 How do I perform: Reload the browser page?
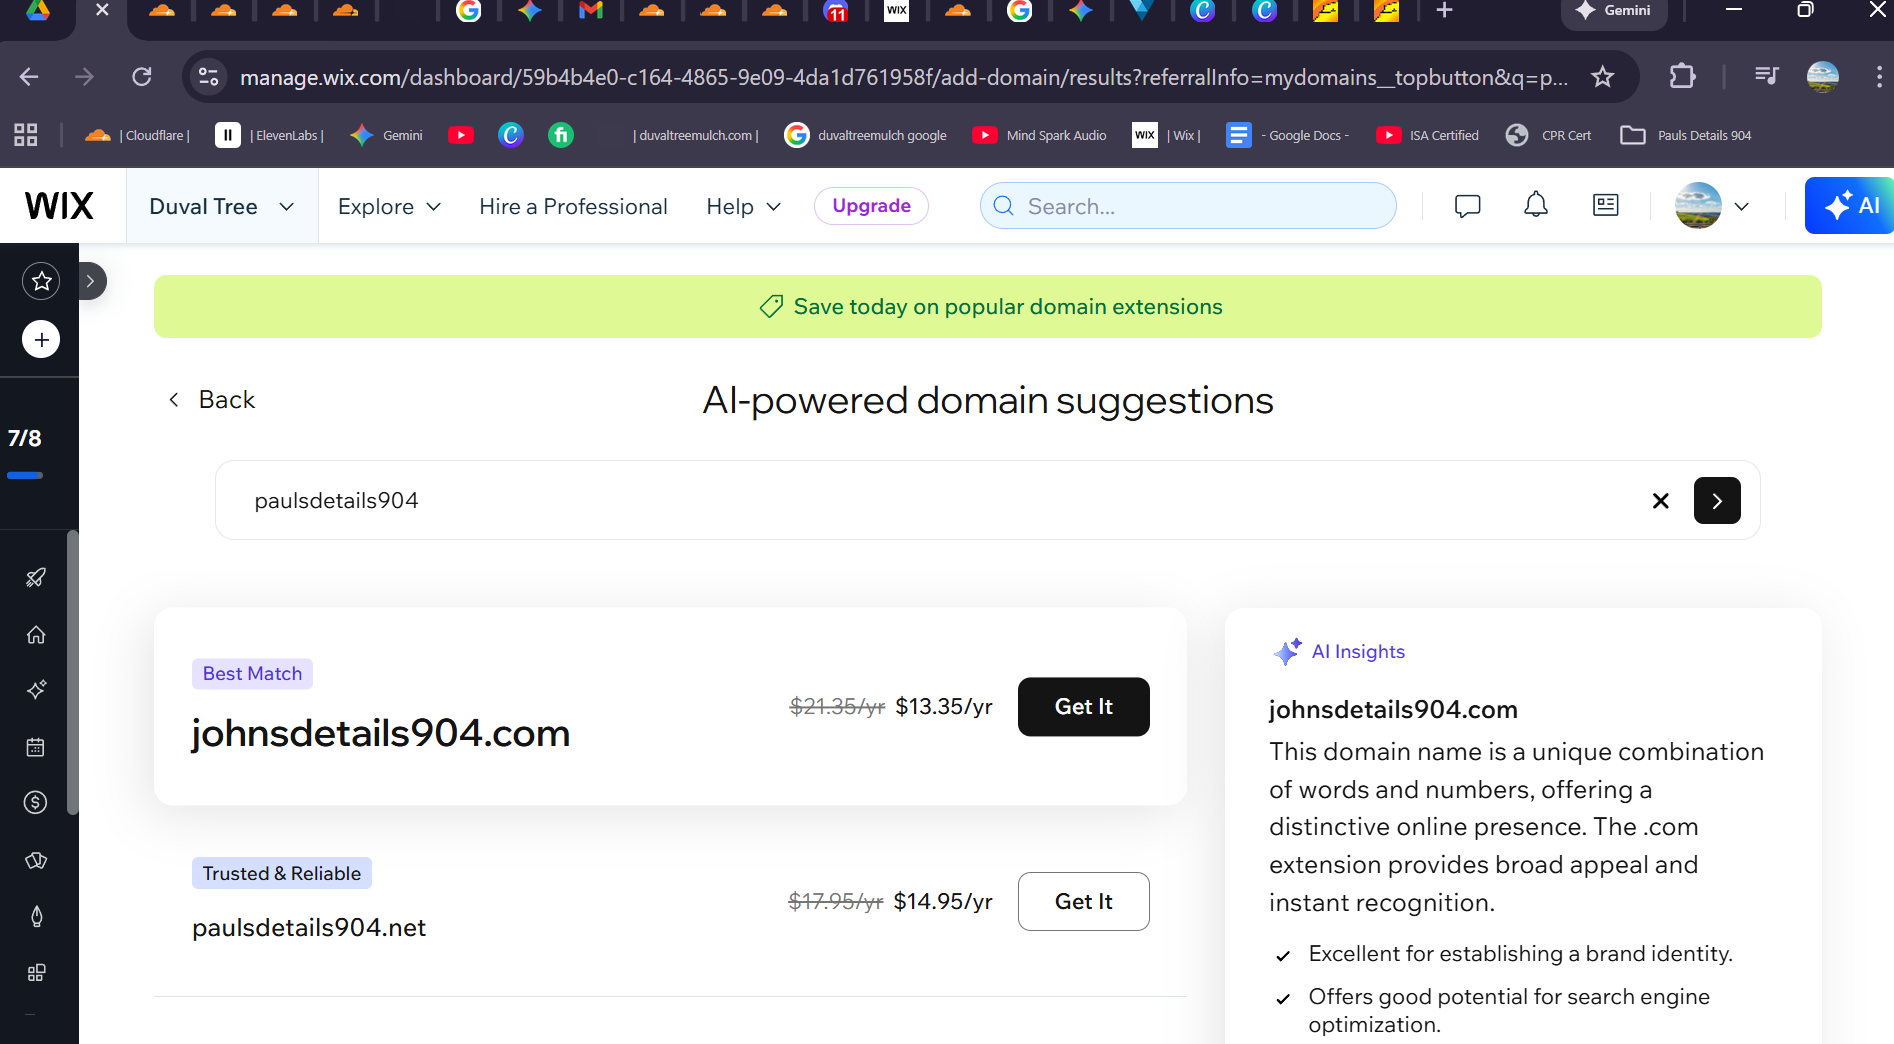click(142, 77)
